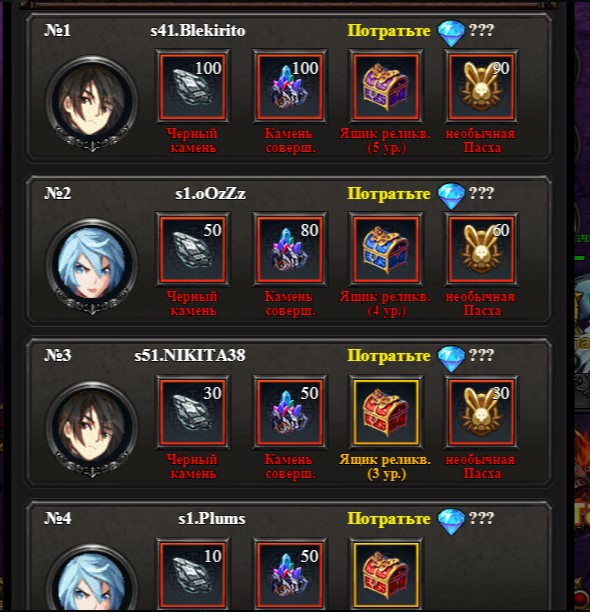Click s51.NIKITA38's dark-haired avatar portrait
590x612 pixels.
[x=92, y=429]
